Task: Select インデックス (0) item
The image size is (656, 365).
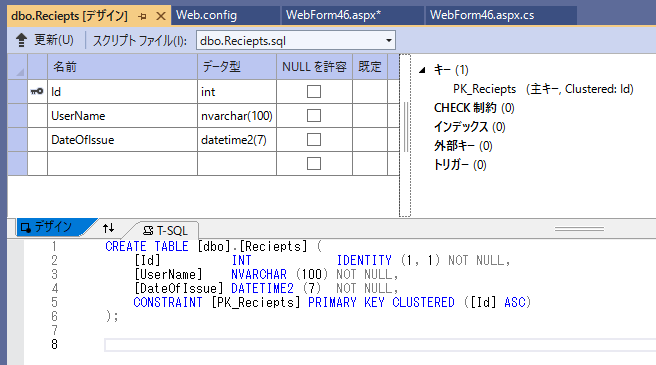Action: pos(469,127)
